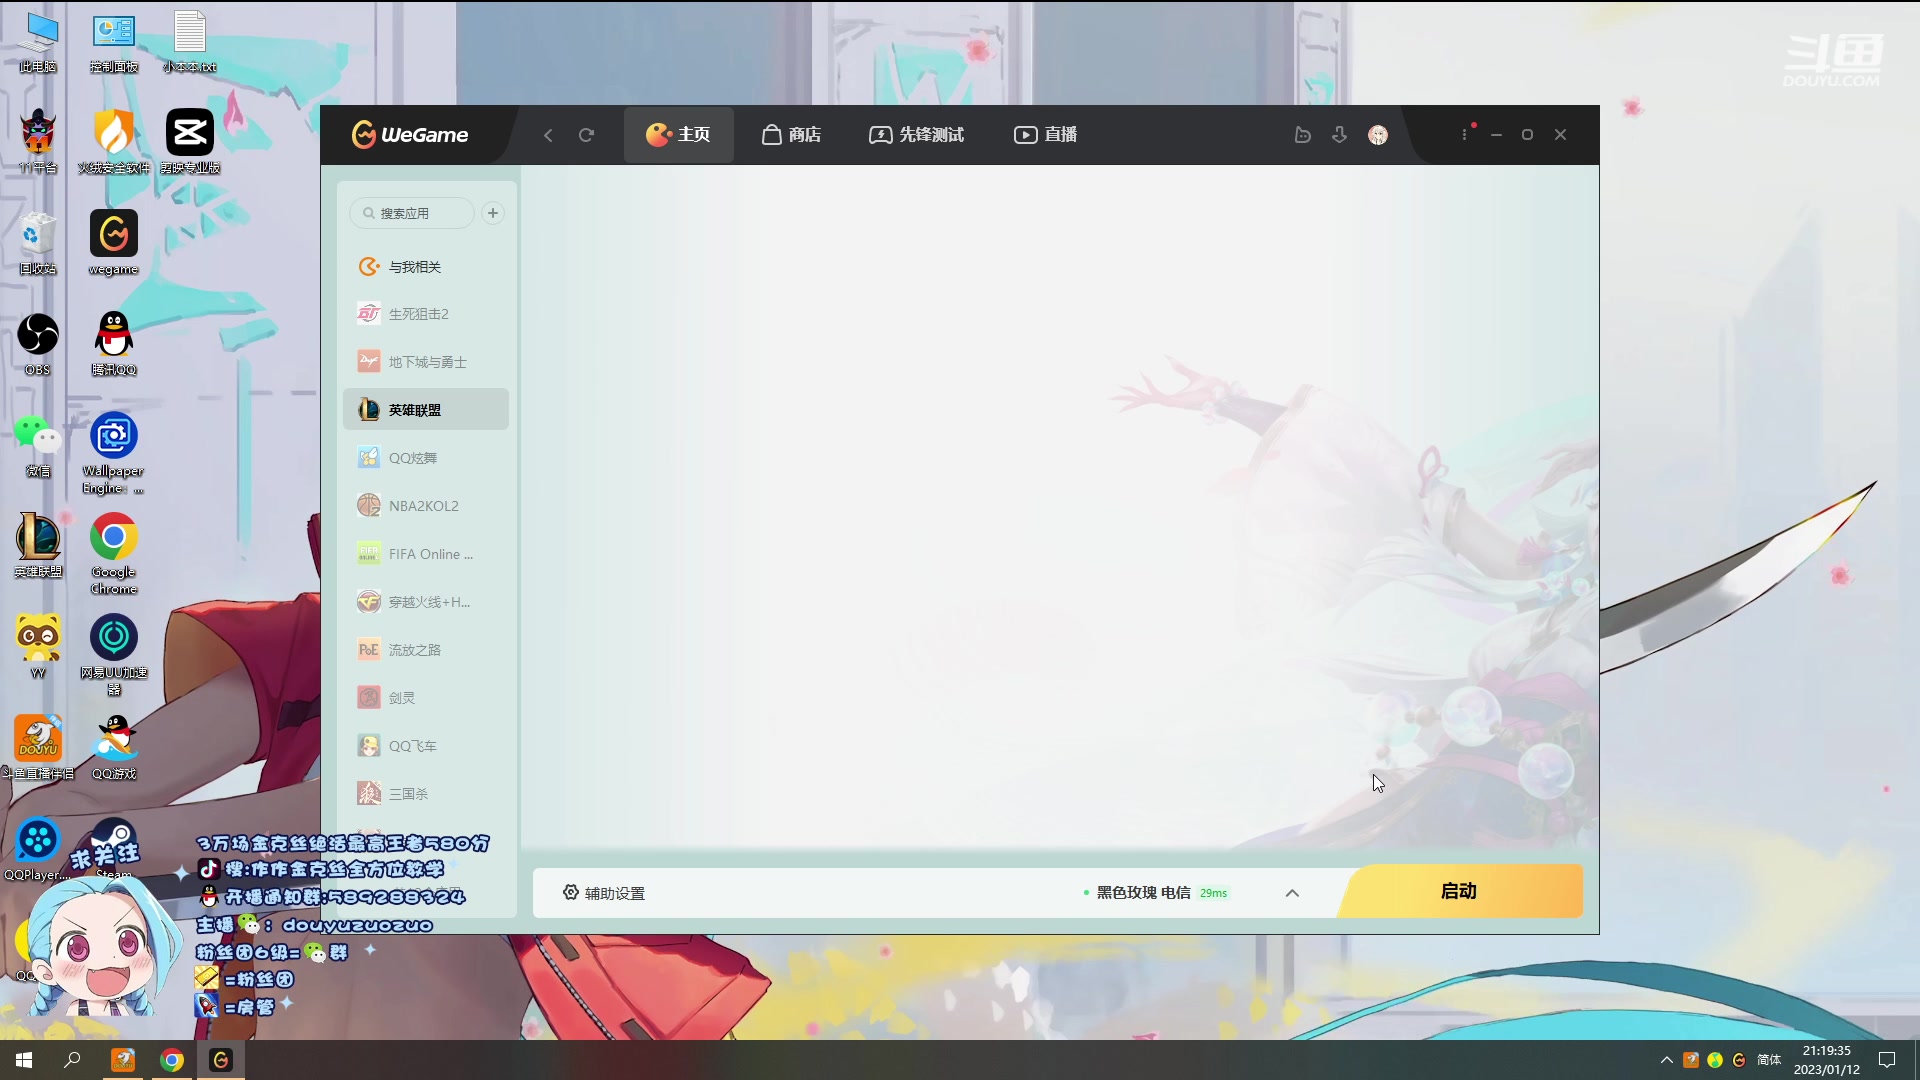Screen dimensions: 1920x1080
Task: Open 控制面板 desktop icon
Action: pos(114,42)
